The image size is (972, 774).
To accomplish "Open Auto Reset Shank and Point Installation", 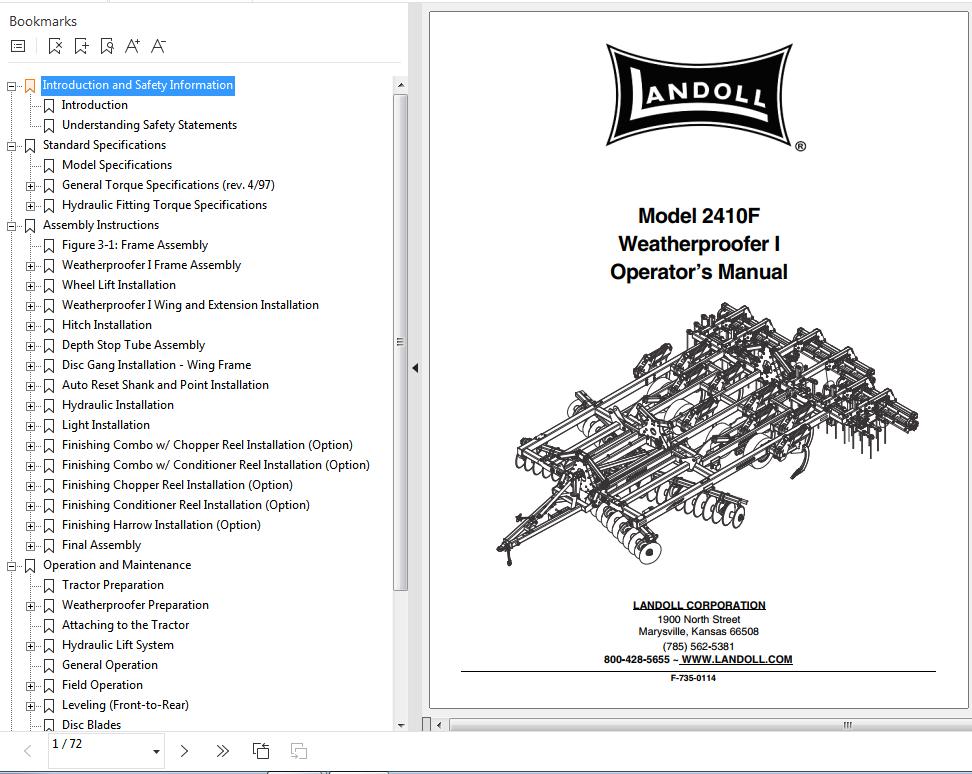I will coord(166,385).
